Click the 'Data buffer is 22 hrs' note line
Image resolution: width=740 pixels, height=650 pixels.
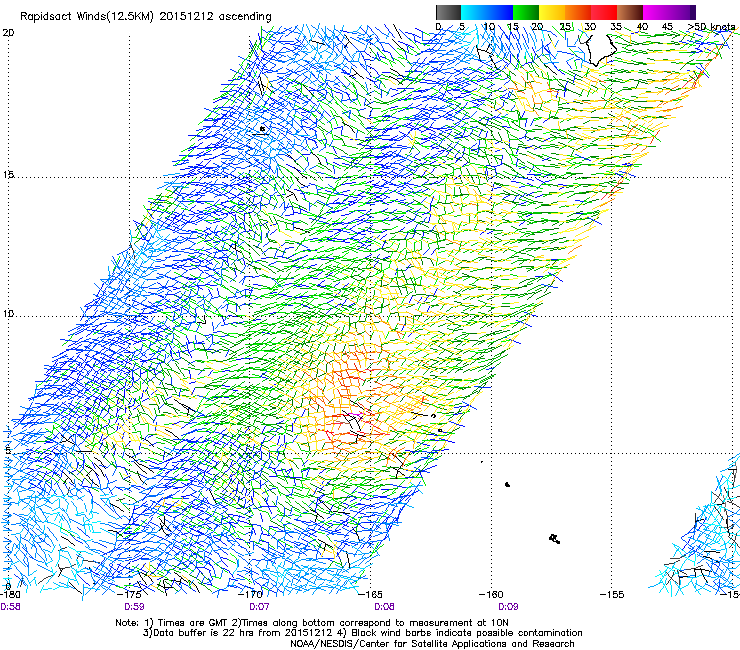(x=362, y=633)
